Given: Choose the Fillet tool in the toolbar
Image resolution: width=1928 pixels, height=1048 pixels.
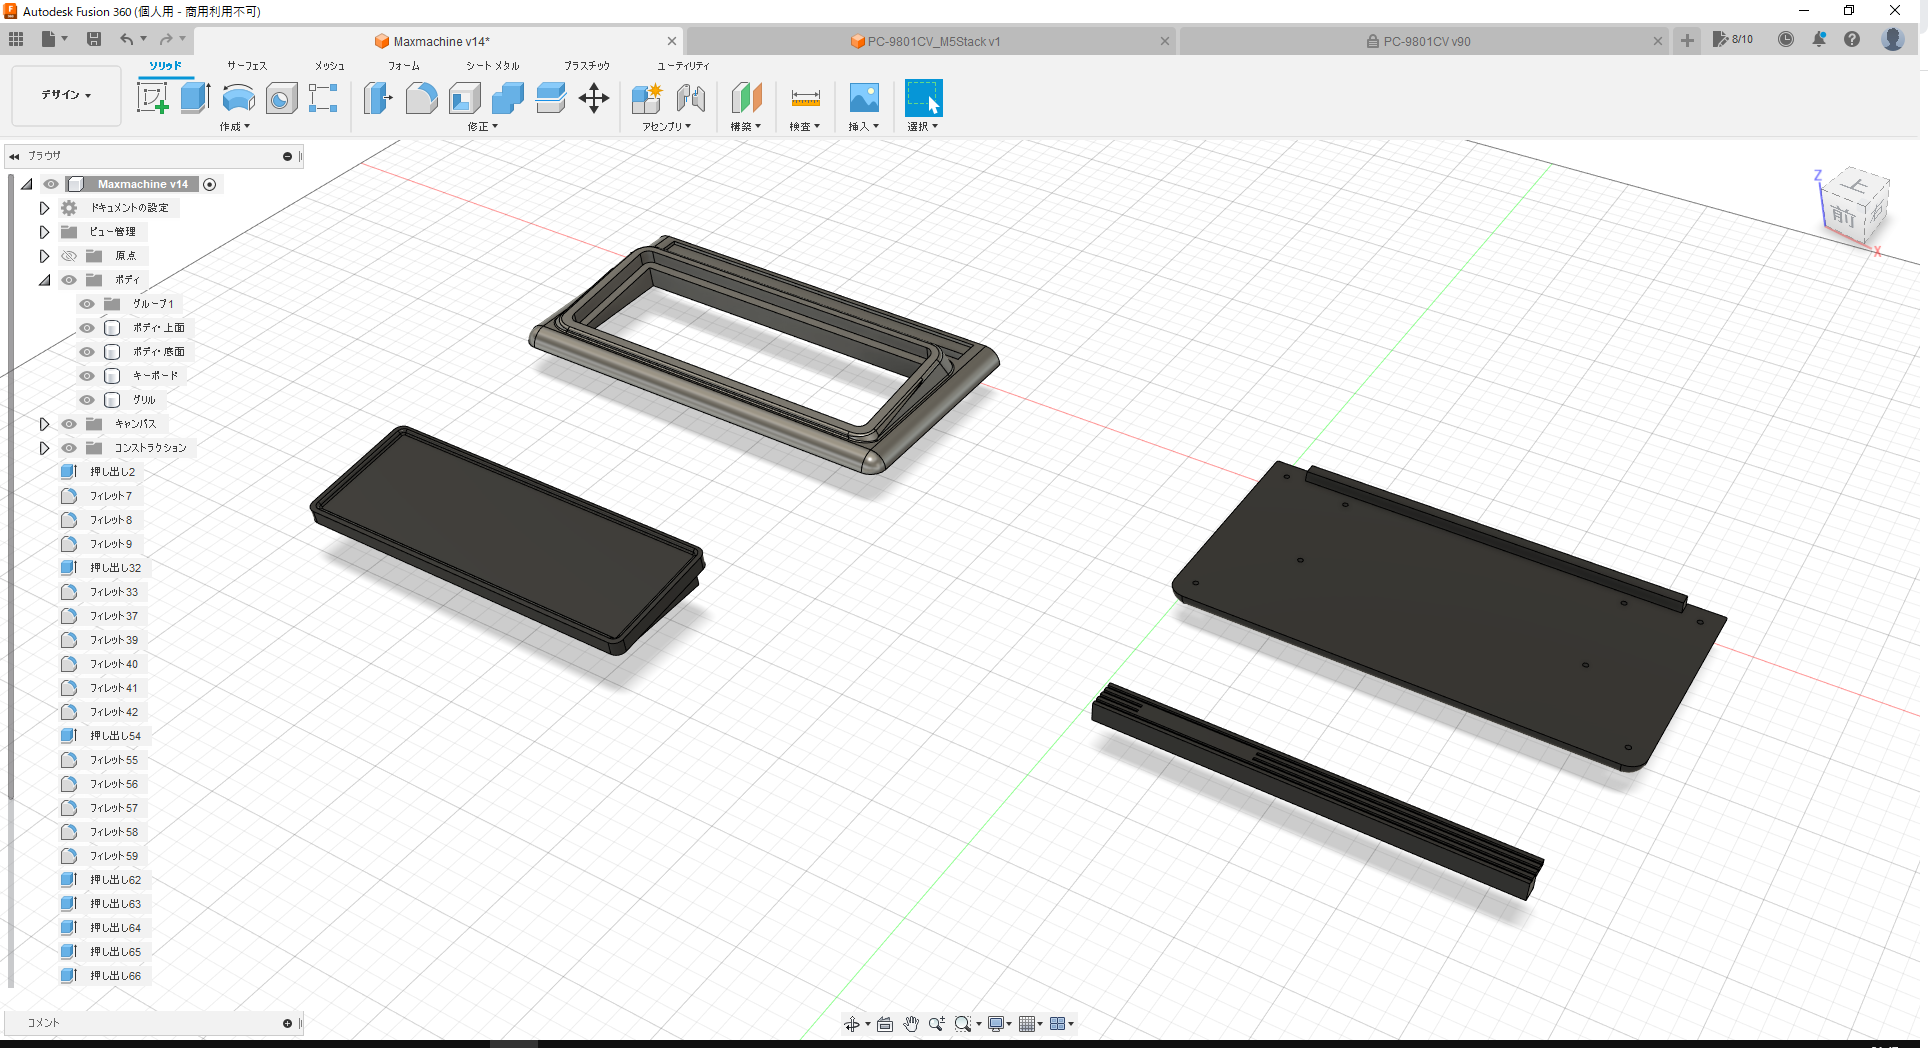Looking at the screenshot, I should 421,98.
